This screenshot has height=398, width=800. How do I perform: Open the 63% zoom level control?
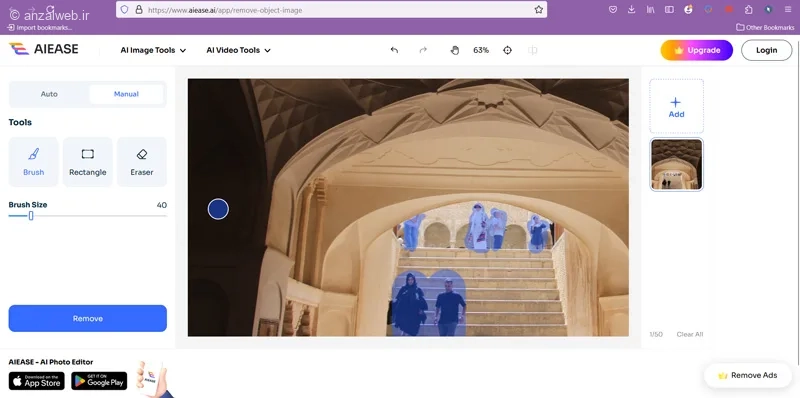[481, 50]
